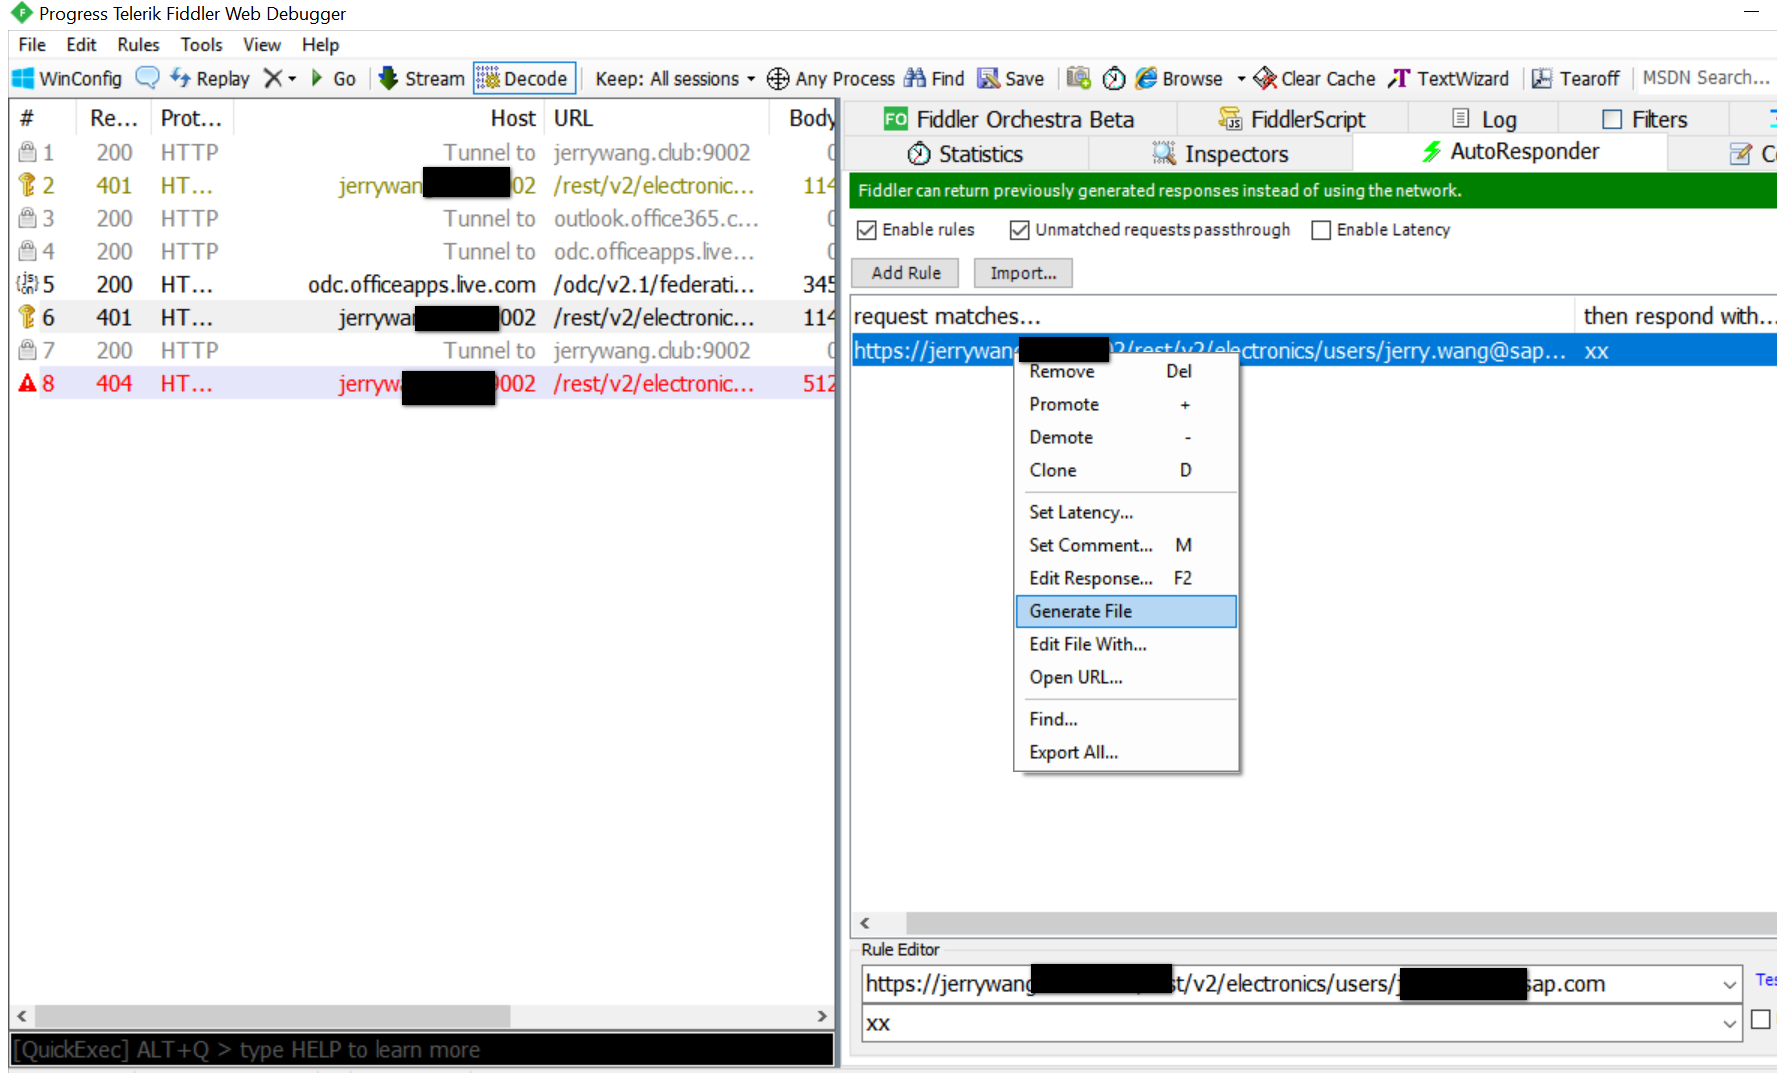Click the timer stopwatch icon
Image resolution: width=1777 pixels, height=1073 pixels.
(x=1114, y=78)
